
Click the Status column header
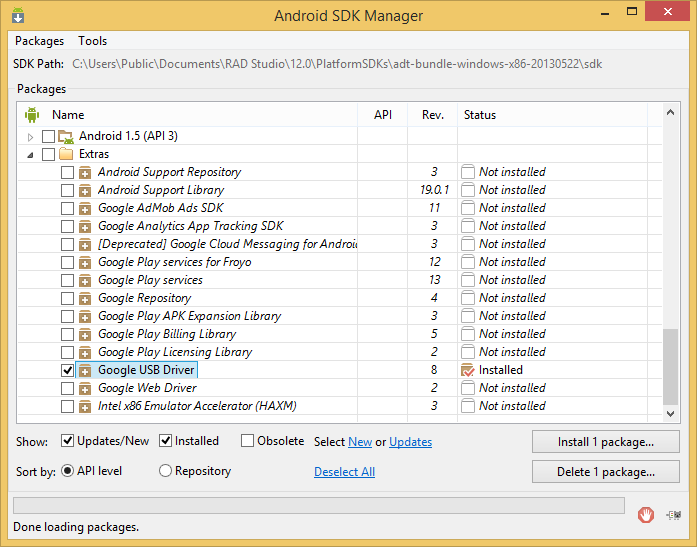480,115
